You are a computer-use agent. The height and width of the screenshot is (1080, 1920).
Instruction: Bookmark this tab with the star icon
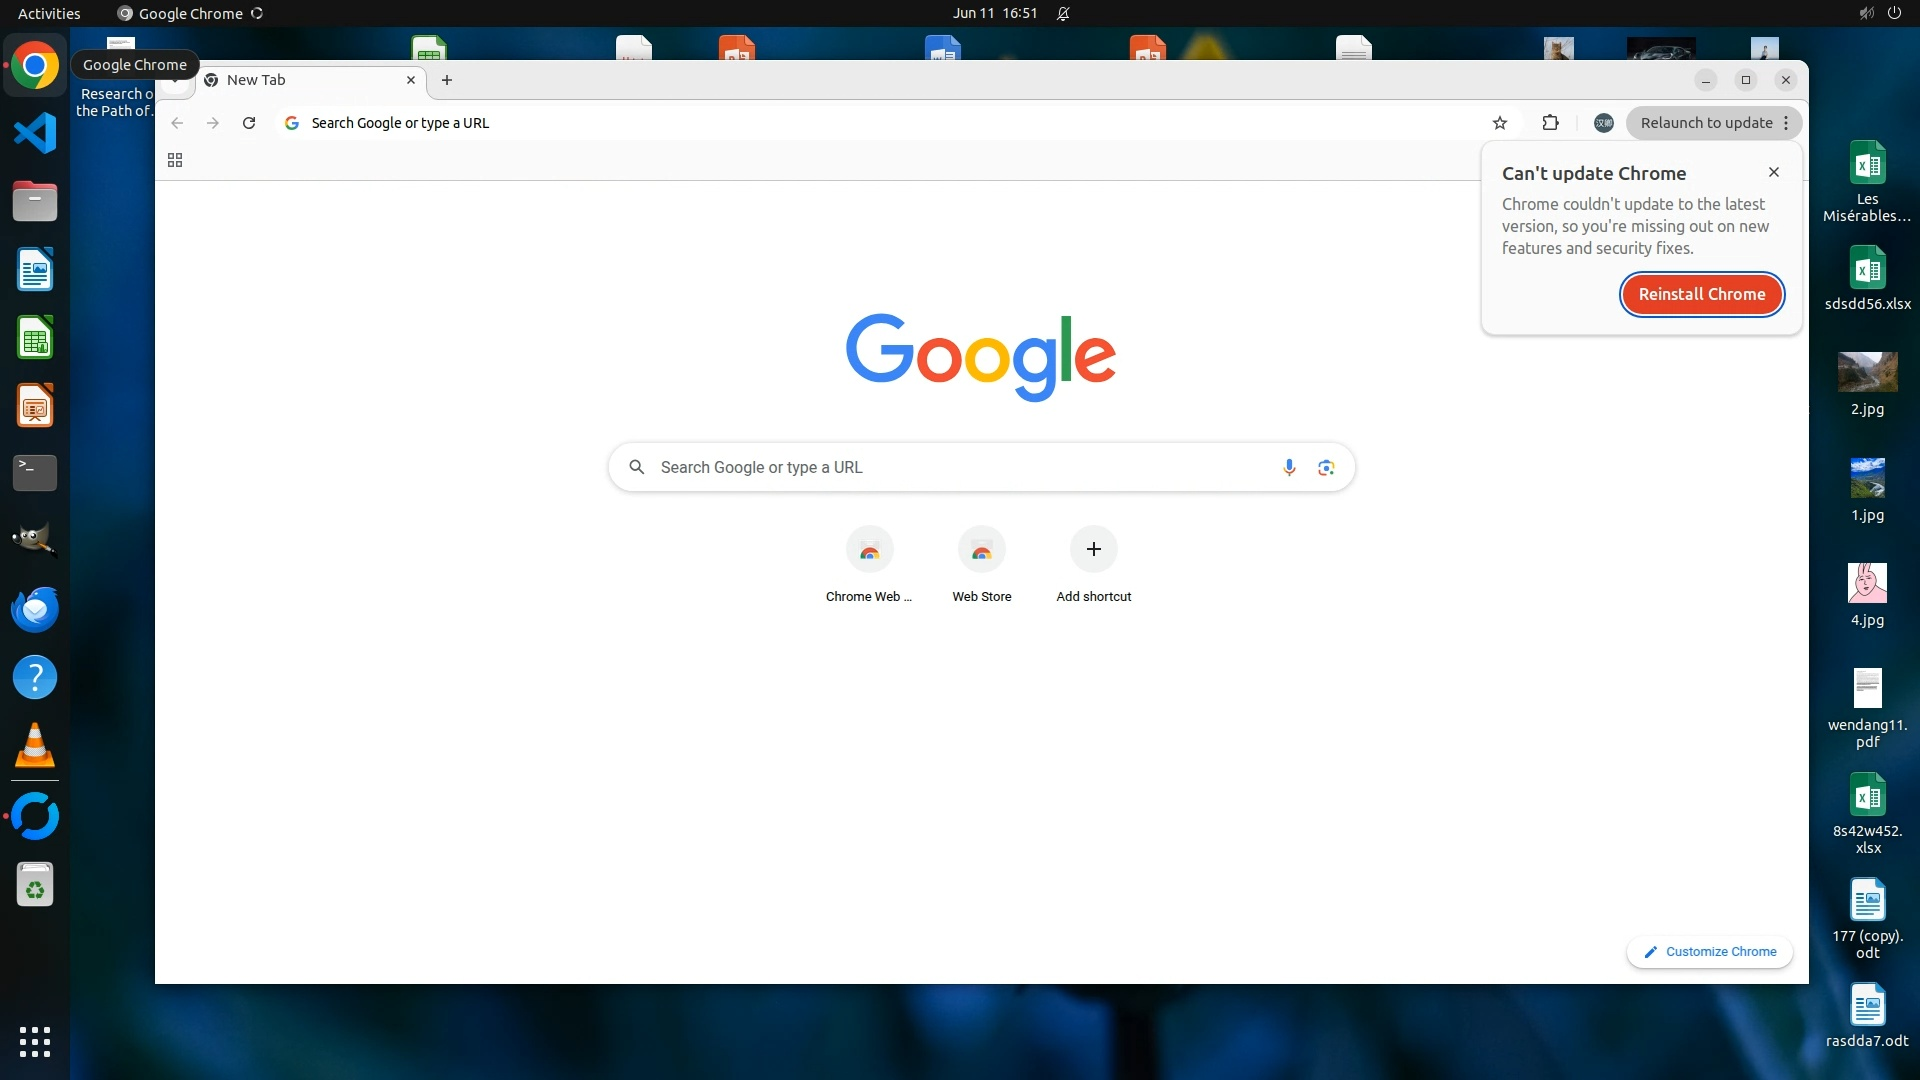click(1499, 123)
